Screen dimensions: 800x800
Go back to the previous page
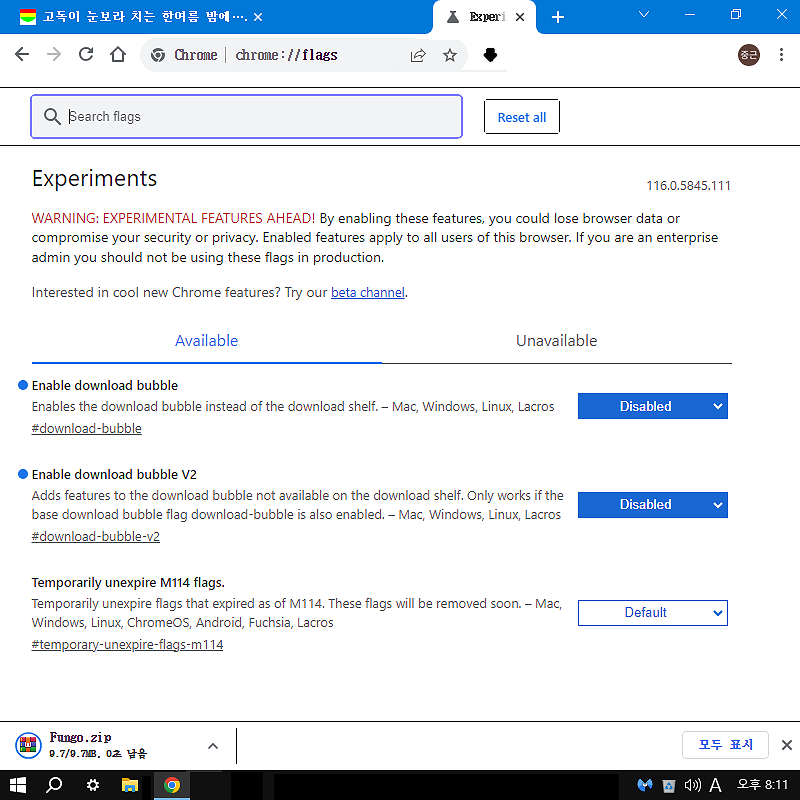tap(22, 54)
